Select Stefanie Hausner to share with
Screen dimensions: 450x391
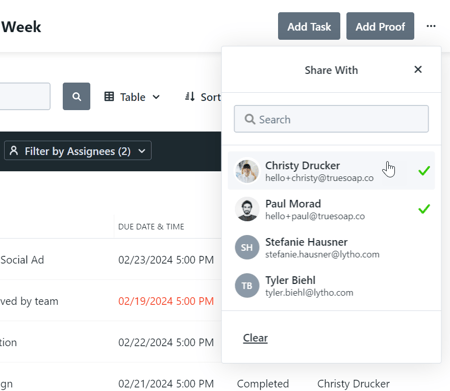pos(331,247)
